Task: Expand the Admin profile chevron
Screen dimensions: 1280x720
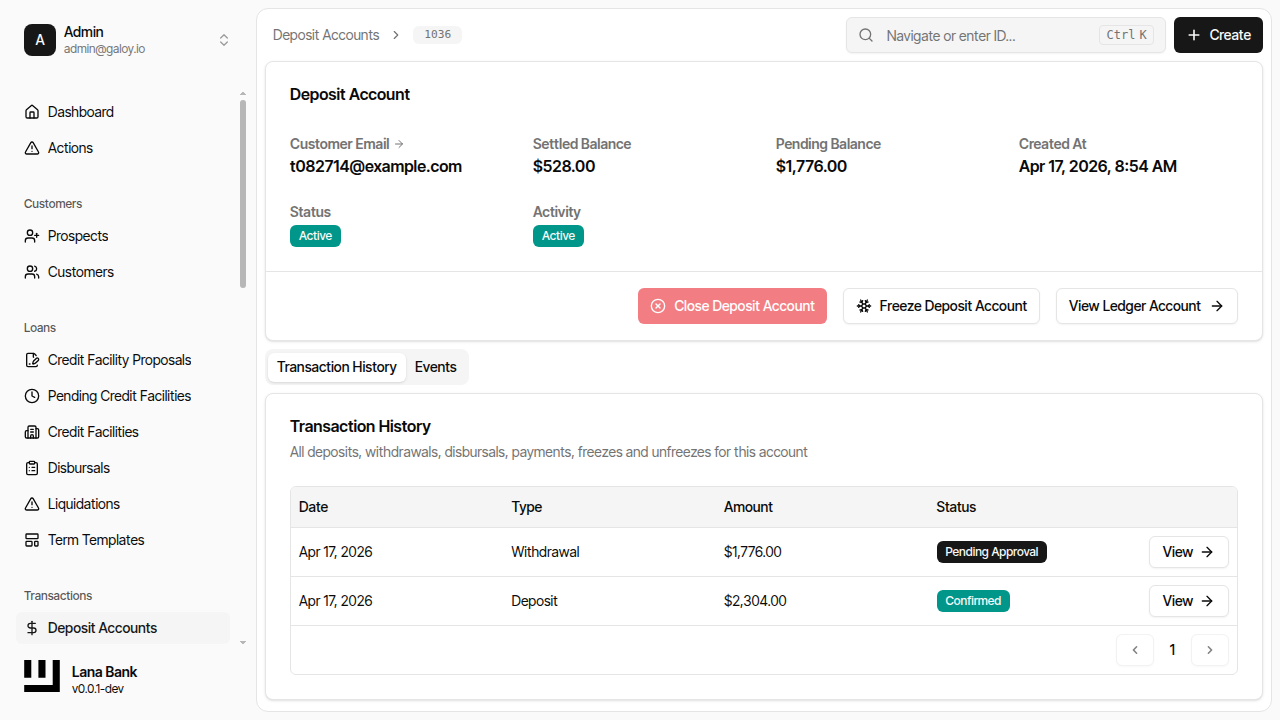Action: (x=224, y=40)
